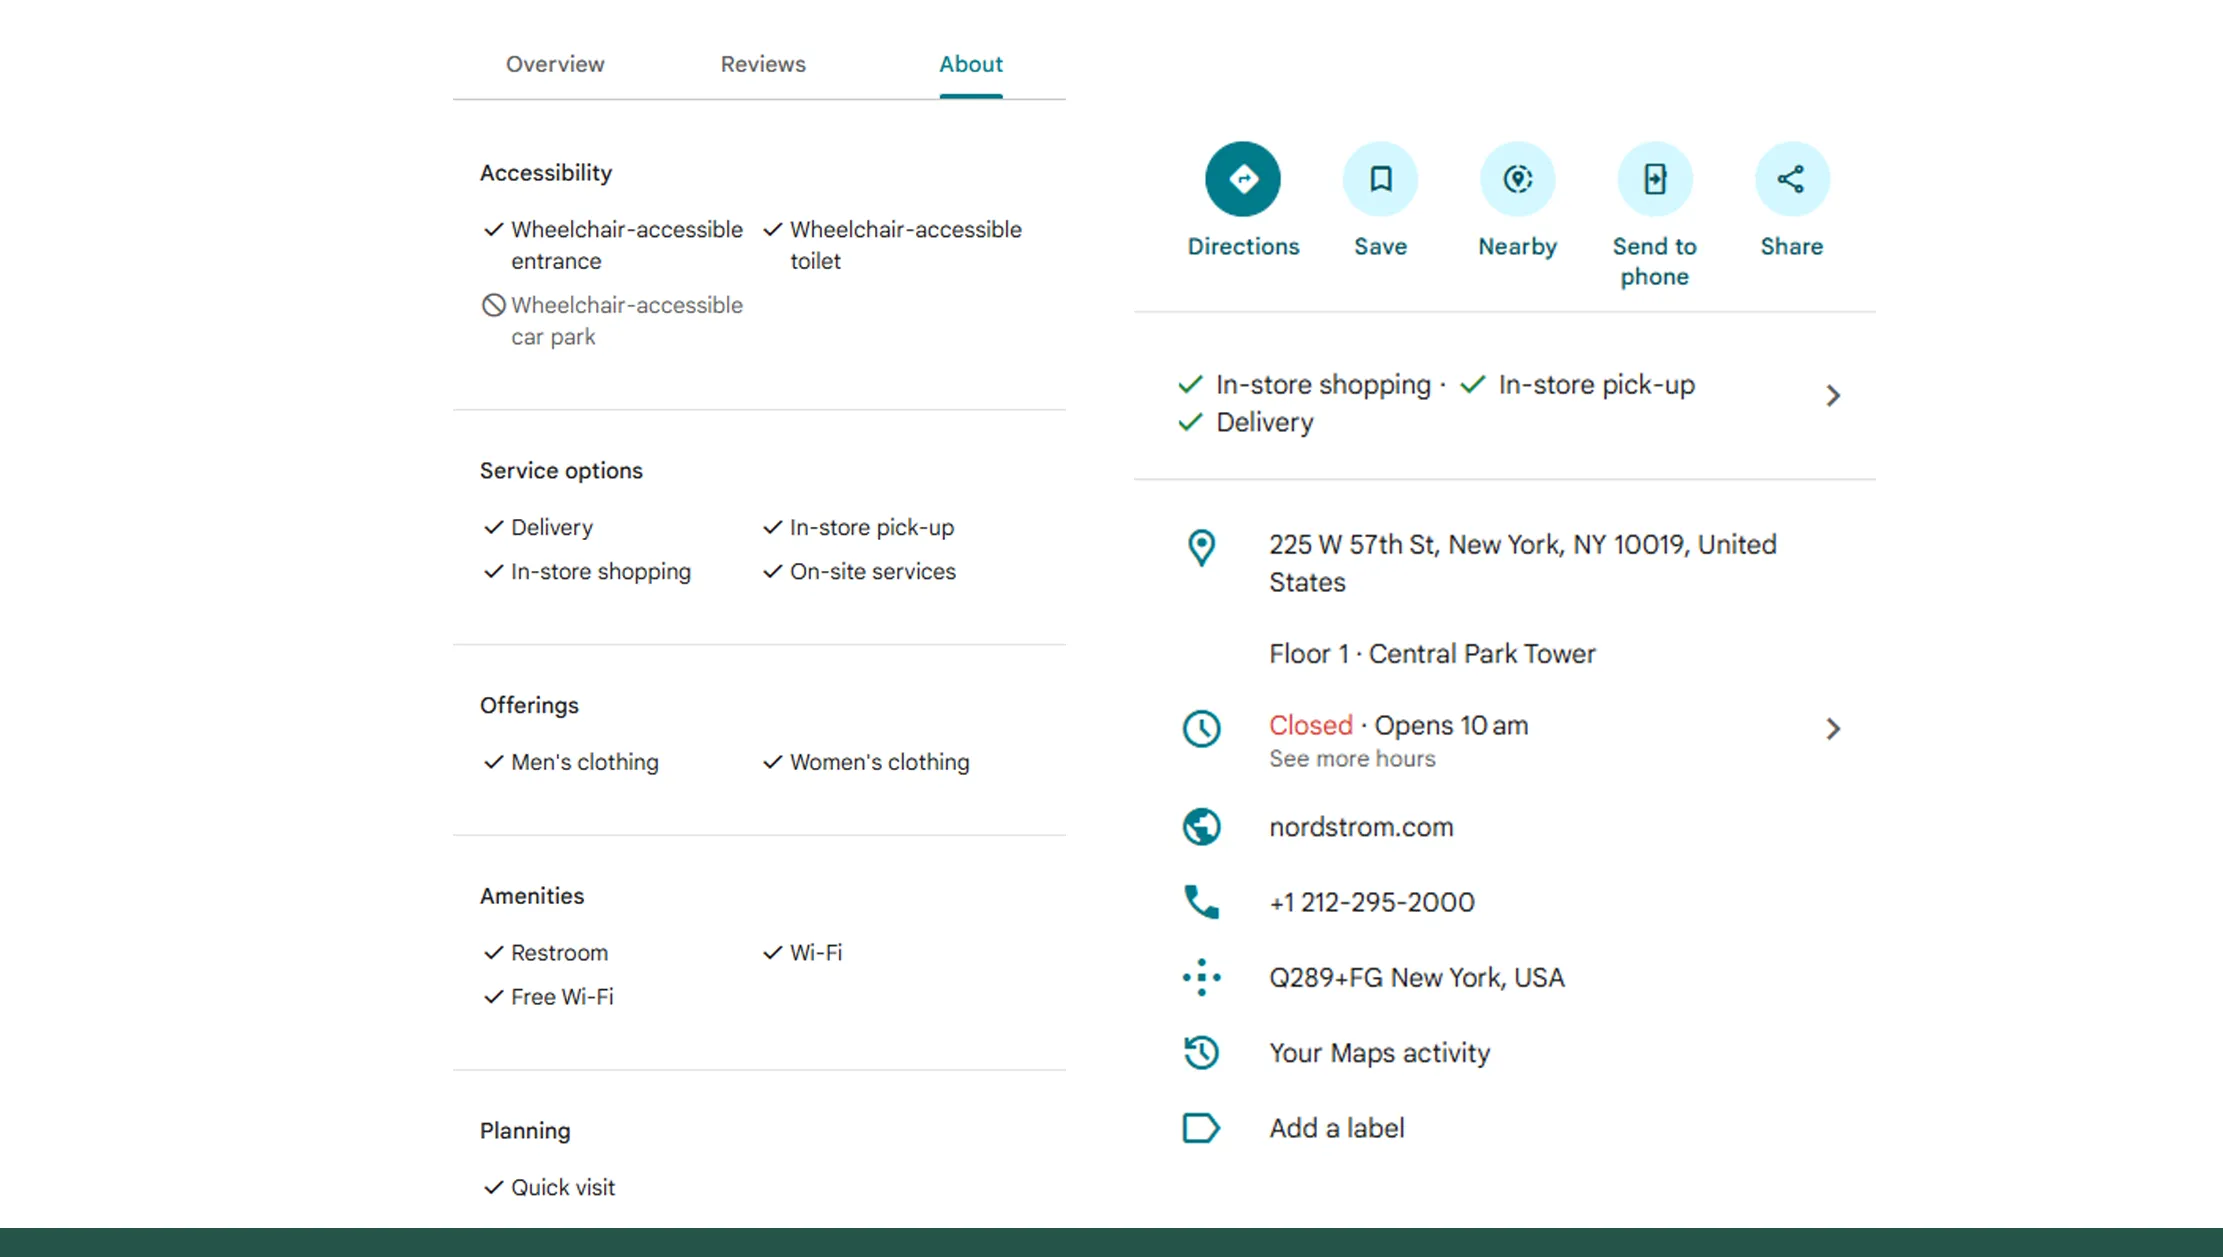Screen dimensions: 2223x1257
Task: Click the clock icon beside opening hours
Action: [x=1201, y=729]
